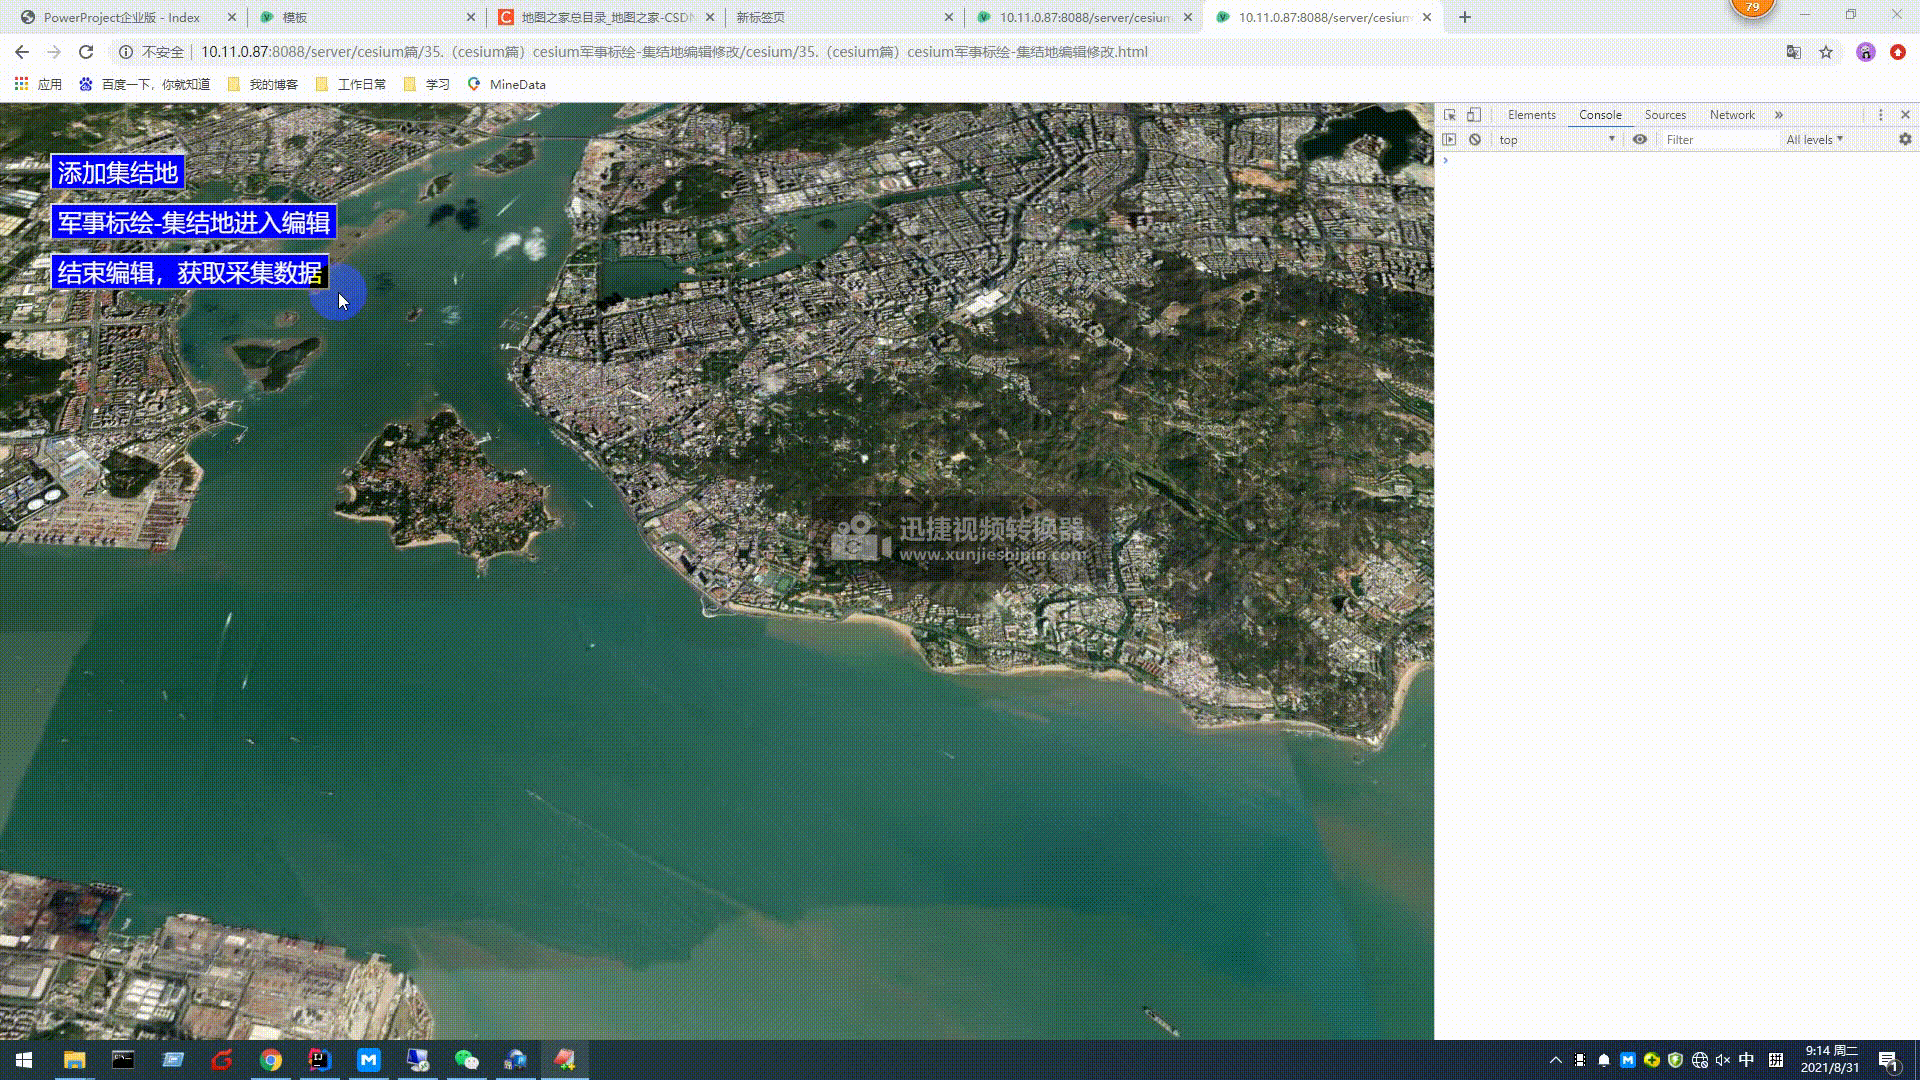Toggle the device toolbar in DevTools
The height and width of the screenshot is (1080, 1920).
coord(1473,115)
